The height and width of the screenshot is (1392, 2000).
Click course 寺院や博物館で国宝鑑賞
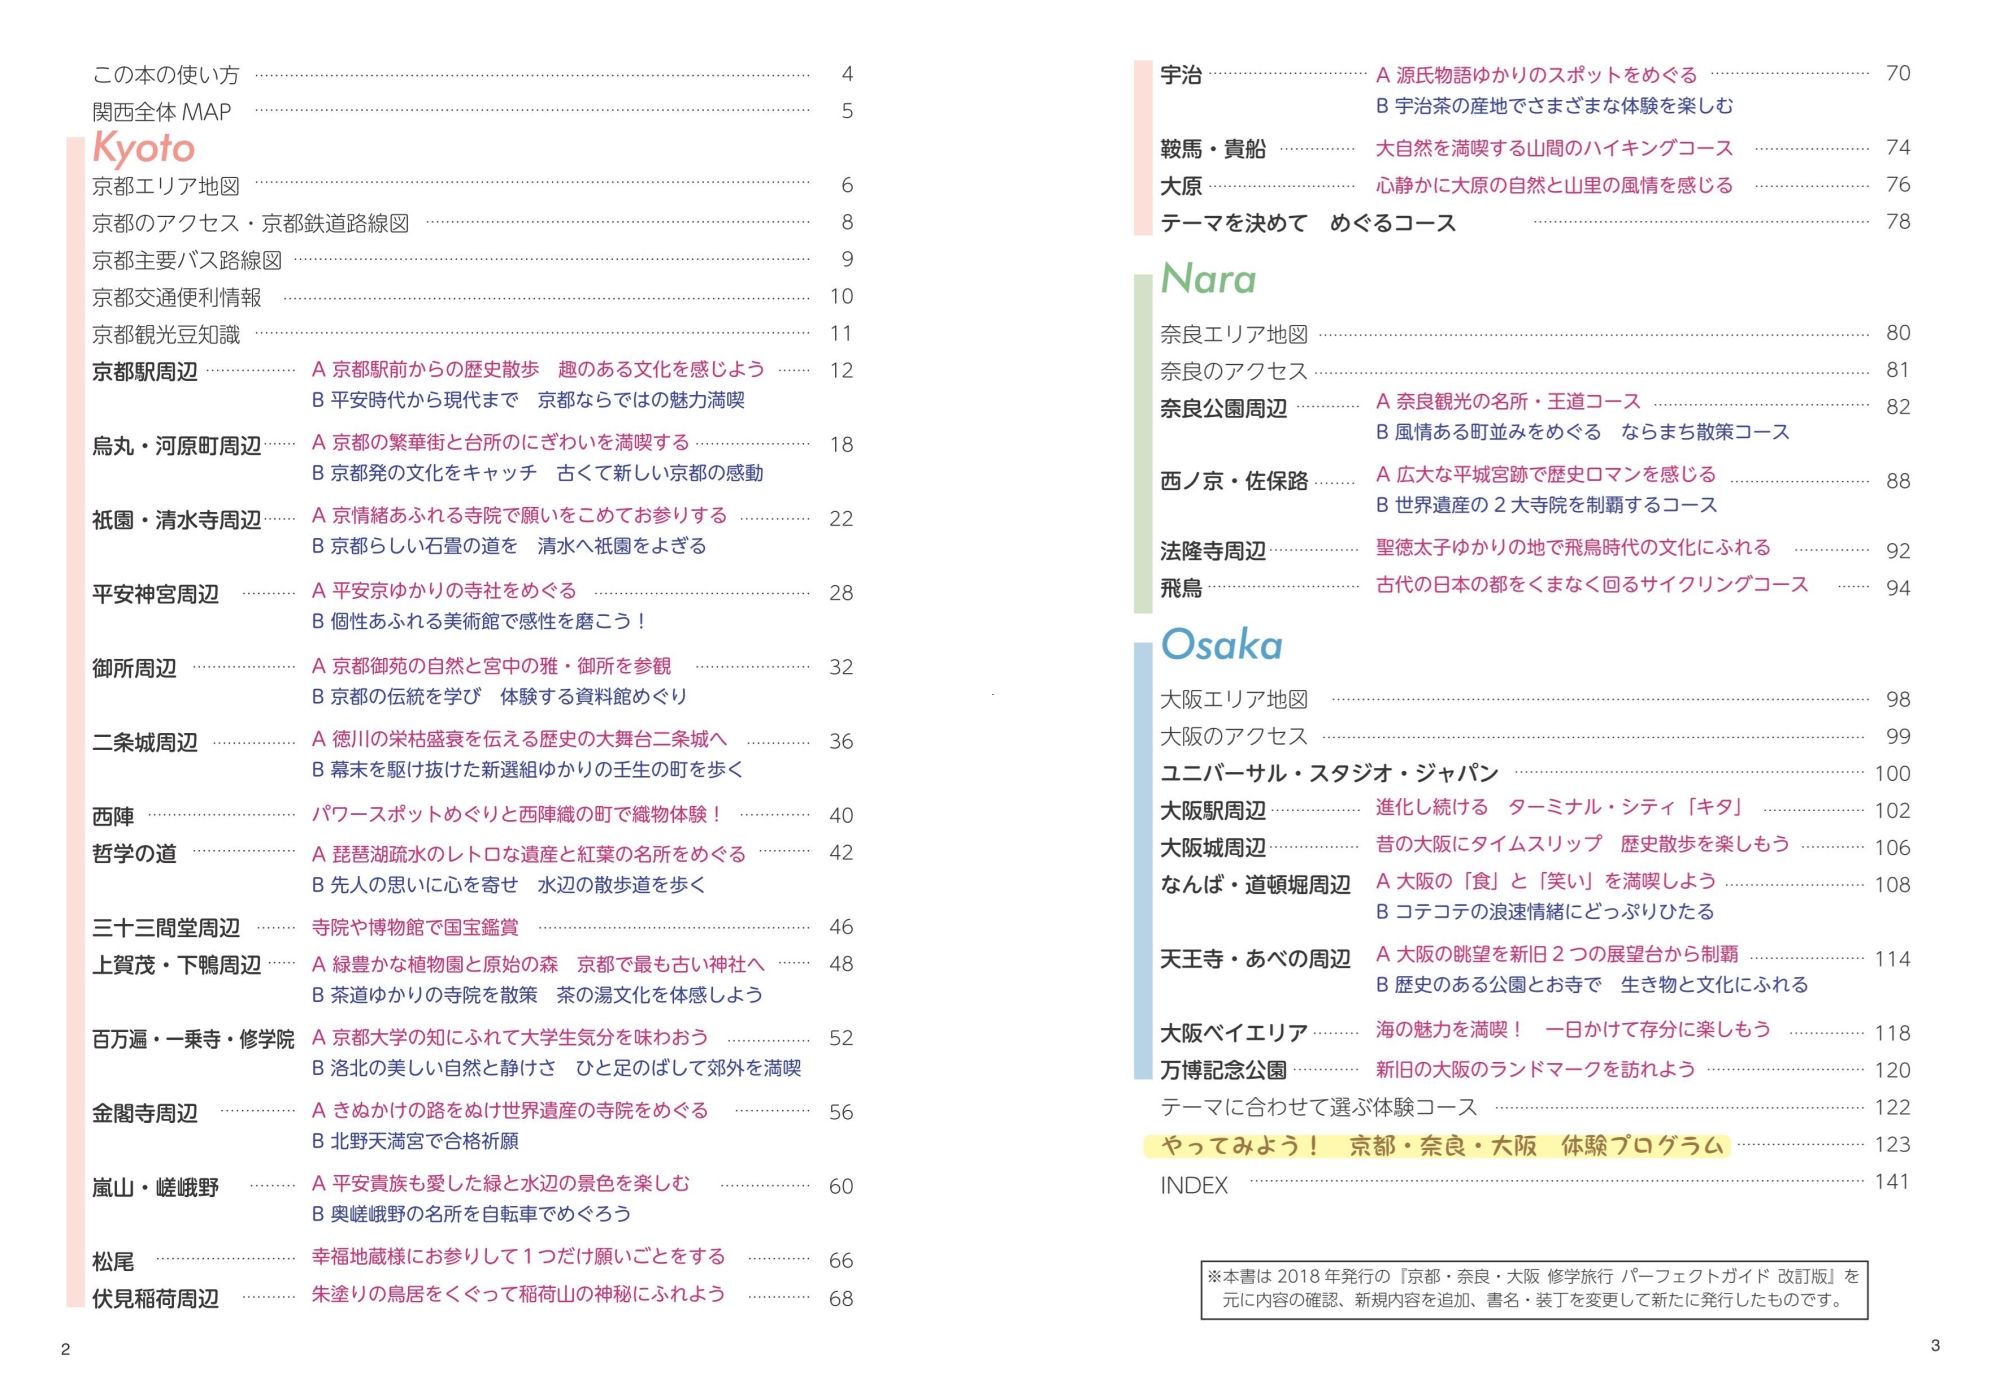click(x=415, y=927)
